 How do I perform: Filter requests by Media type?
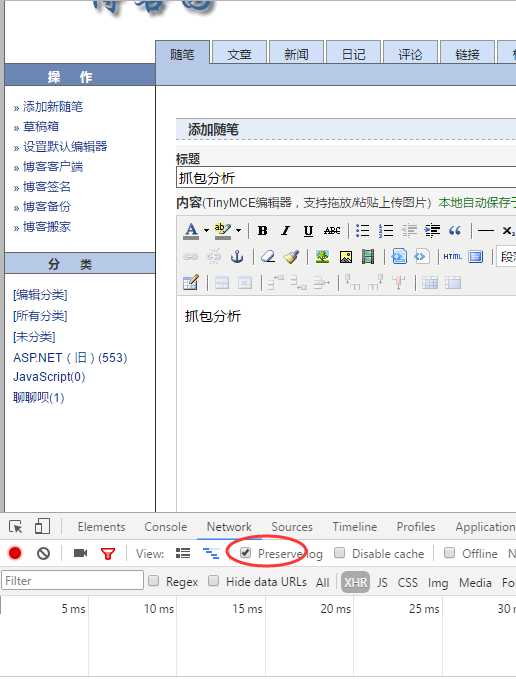(x=475, y=582)
